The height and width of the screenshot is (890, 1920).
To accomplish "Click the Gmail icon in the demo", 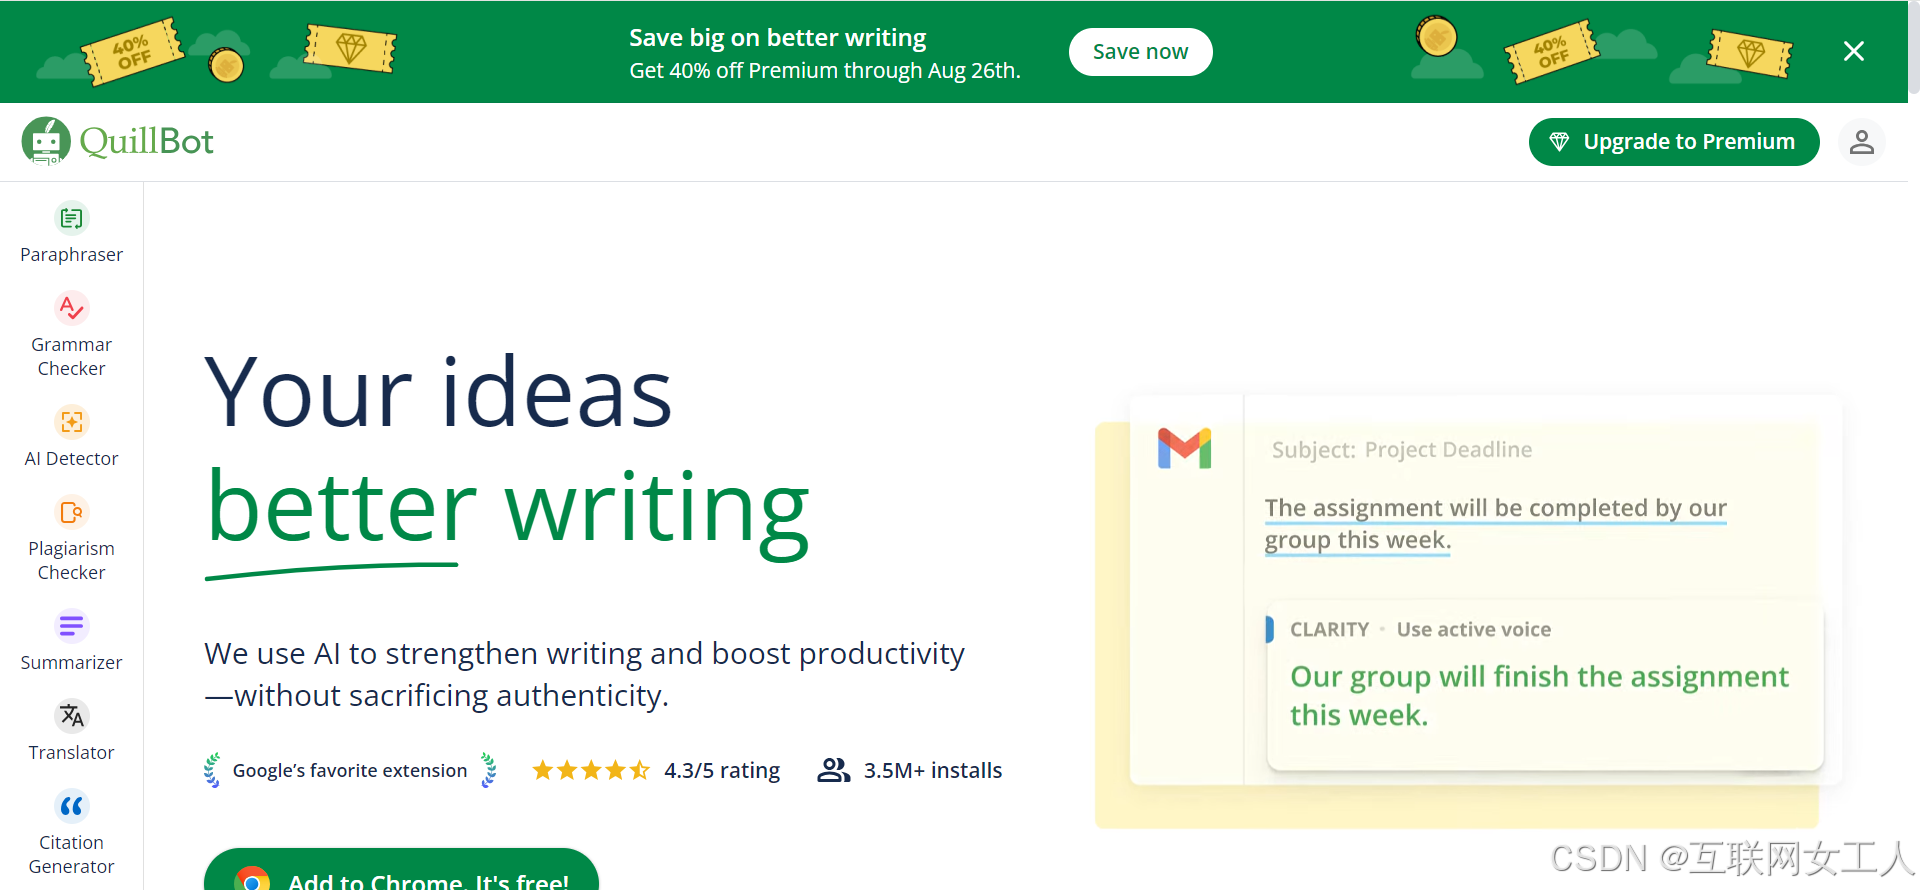I will tap(1184, 448).
